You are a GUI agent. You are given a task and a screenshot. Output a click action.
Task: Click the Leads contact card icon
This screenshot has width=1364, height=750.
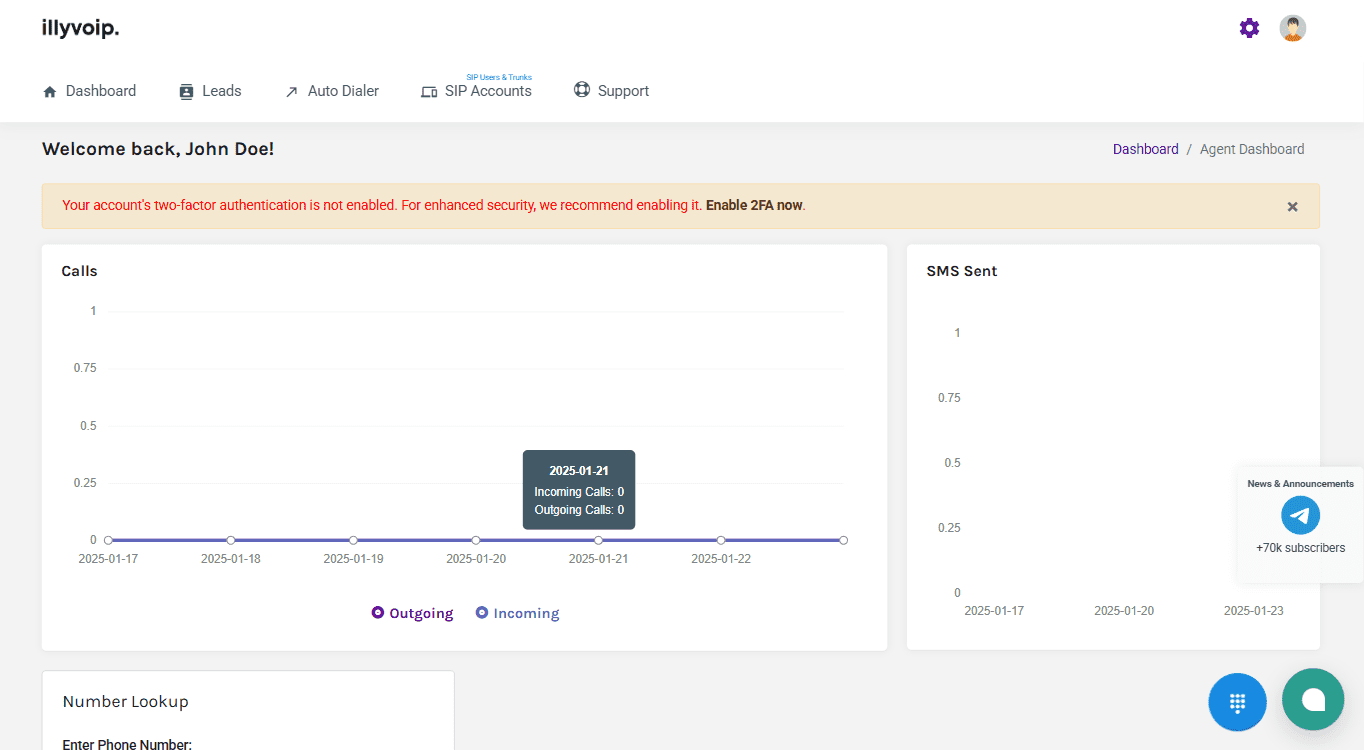(186, 91)
